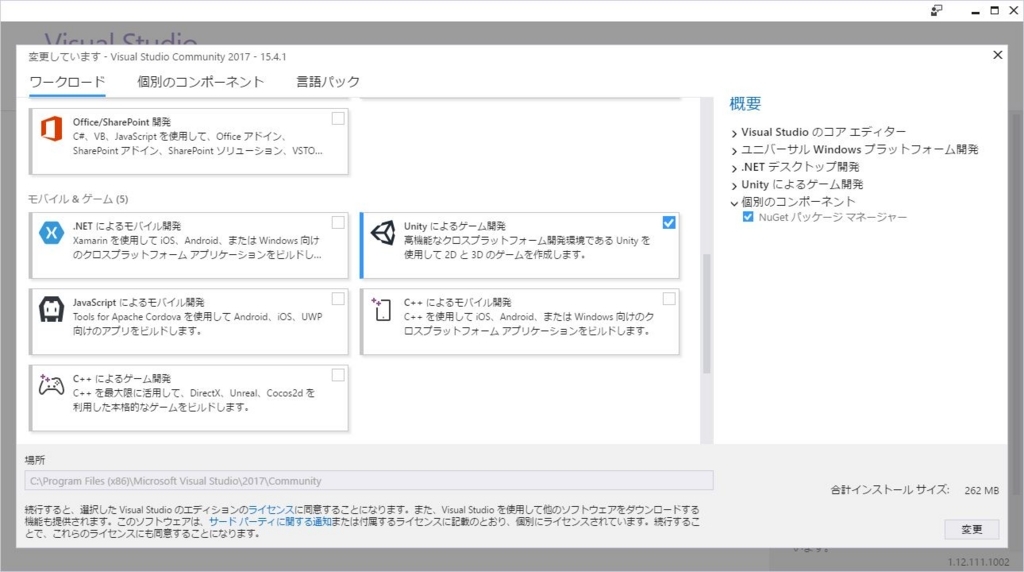Click the workloads list scrollbar thumb

706,313
